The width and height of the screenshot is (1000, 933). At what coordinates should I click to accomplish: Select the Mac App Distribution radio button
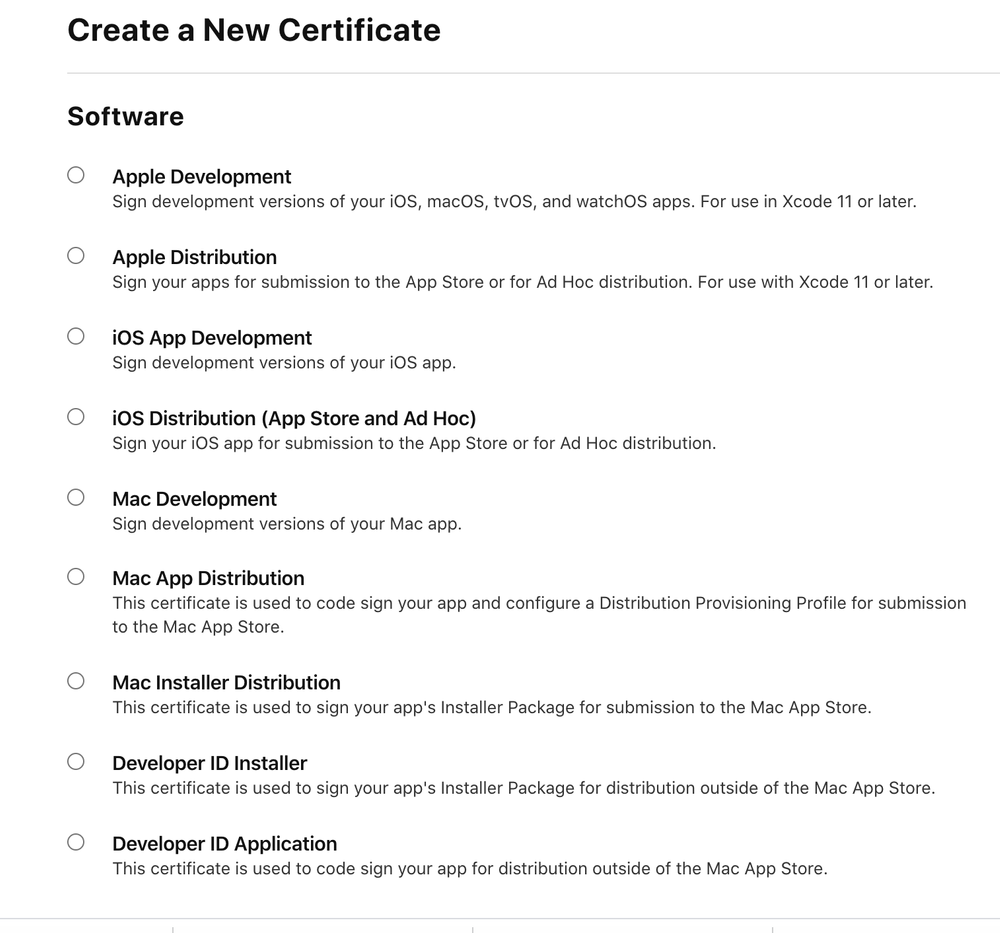(76, 576)
